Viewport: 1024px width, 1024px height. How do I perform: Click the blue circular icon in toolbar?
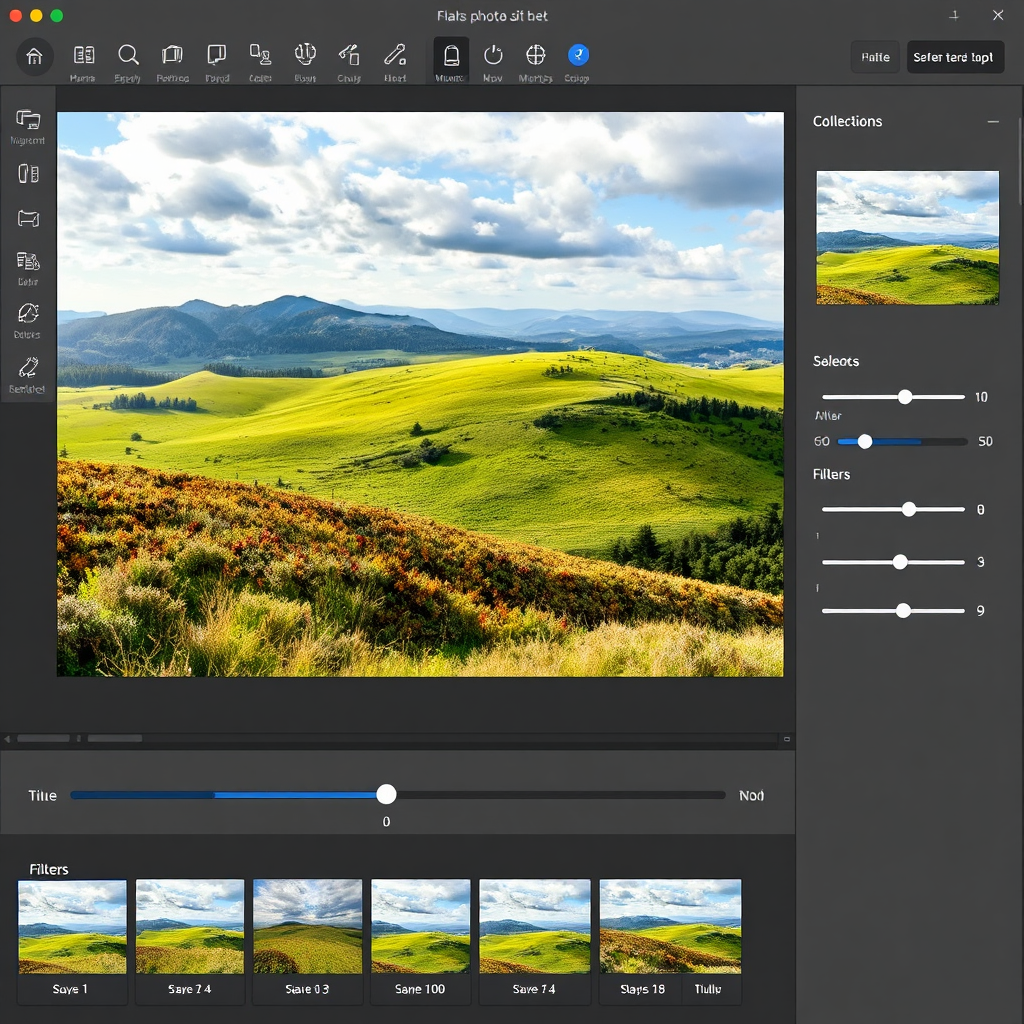click(x=578, y=55)
